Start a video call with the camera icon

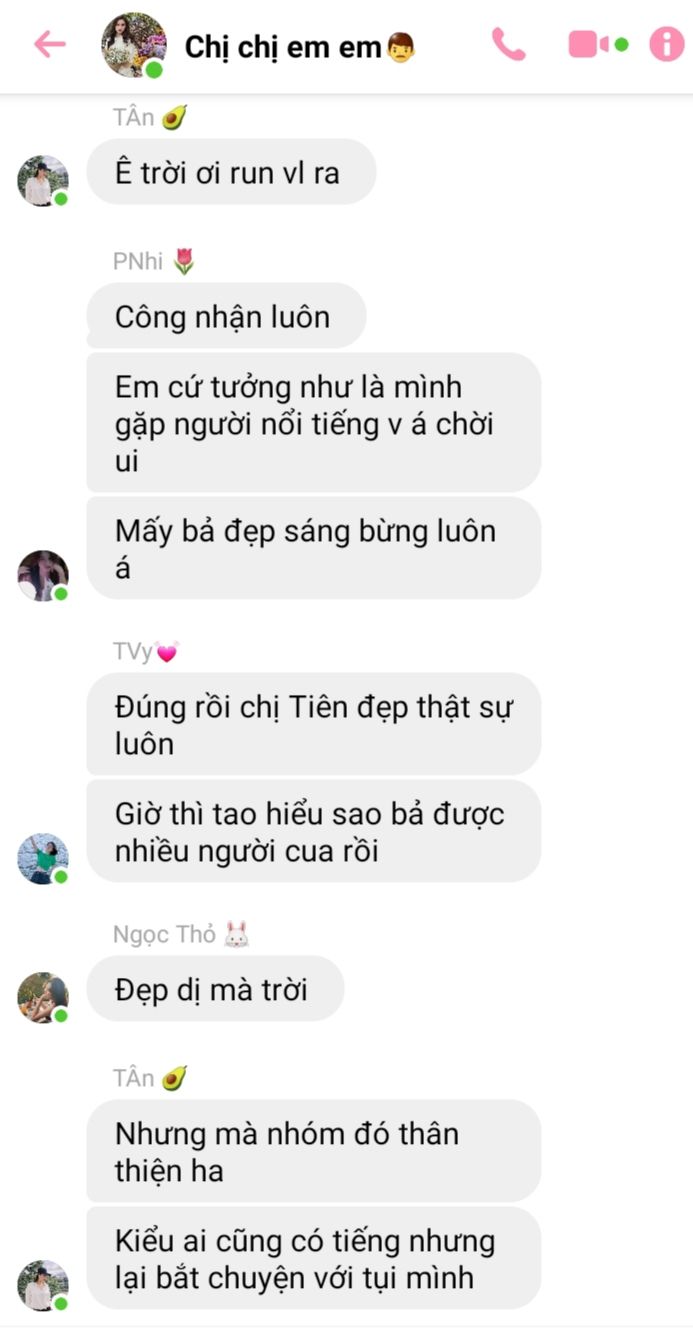point(597,45)
